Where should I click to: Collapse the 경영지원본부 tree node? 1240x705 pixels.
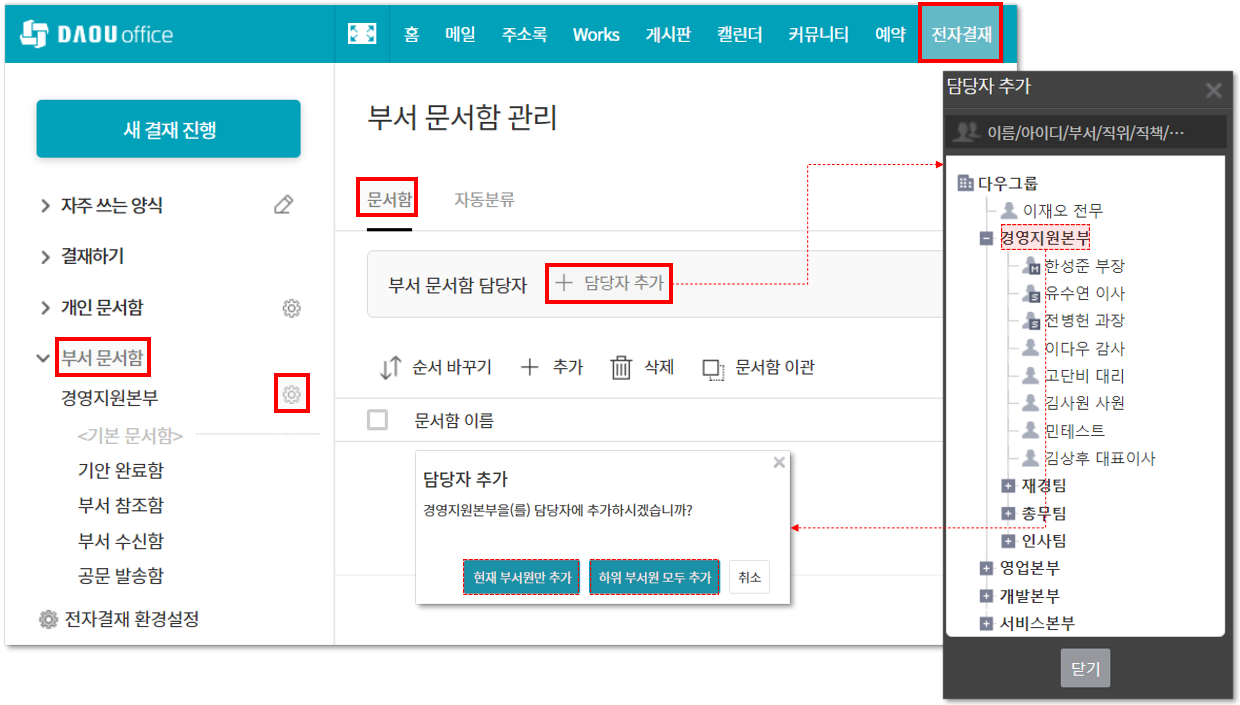tap(986, 238)
